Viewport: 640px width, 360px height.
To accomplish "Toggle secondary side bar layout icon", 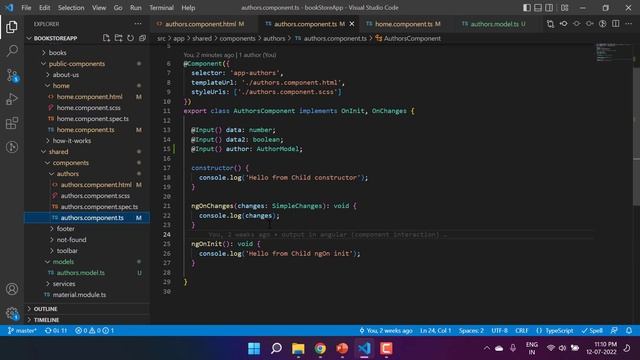I will [x=549, y=8].
